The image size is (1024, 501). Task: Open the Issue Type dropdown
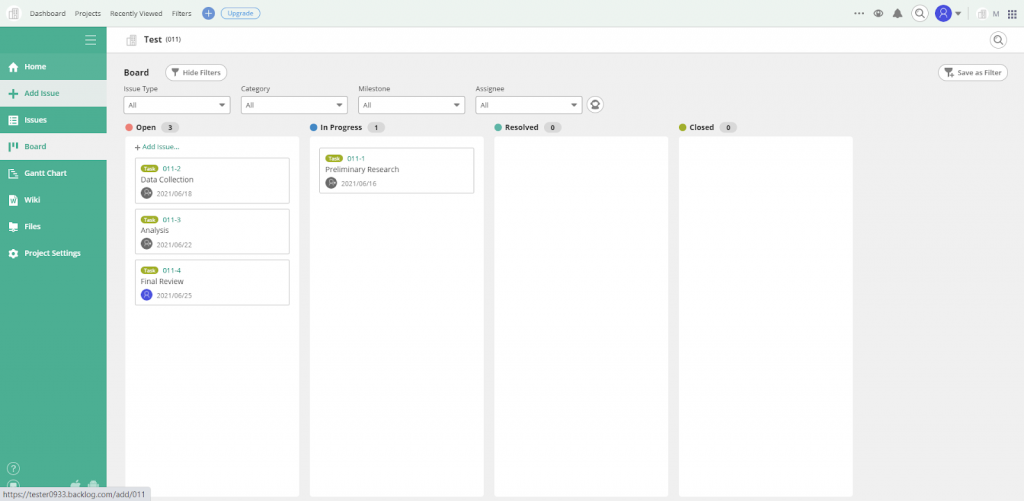[177, 105]
